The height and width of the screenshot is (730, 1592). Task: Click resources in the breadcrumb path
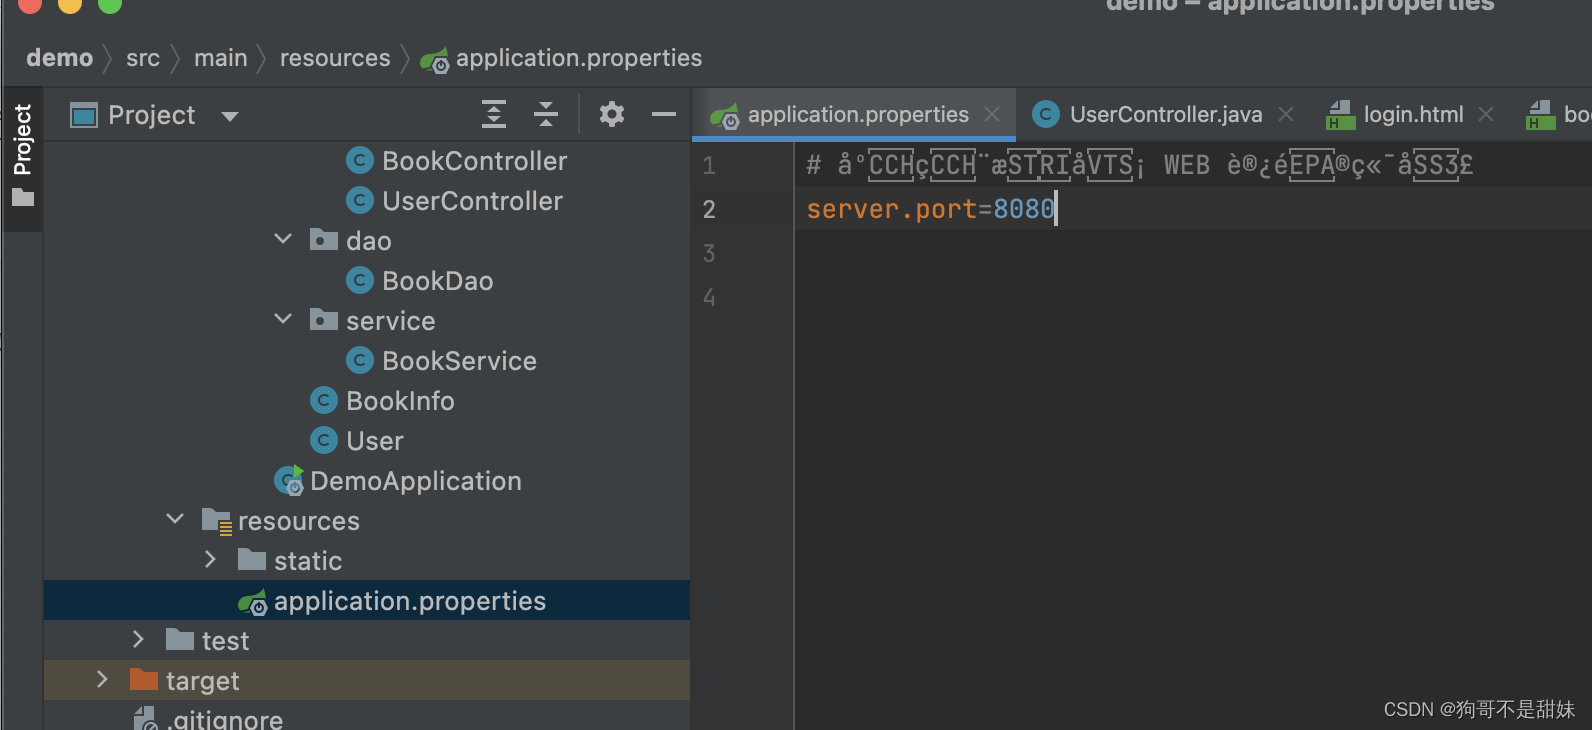335,58
